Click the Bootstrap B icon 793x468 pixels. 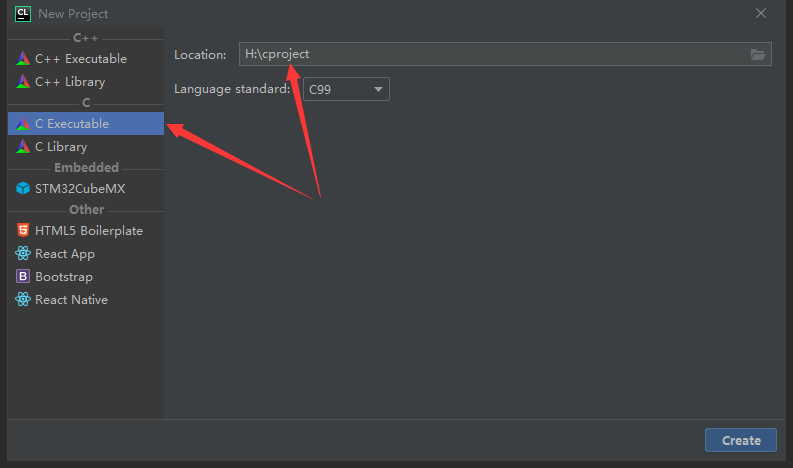24,277
